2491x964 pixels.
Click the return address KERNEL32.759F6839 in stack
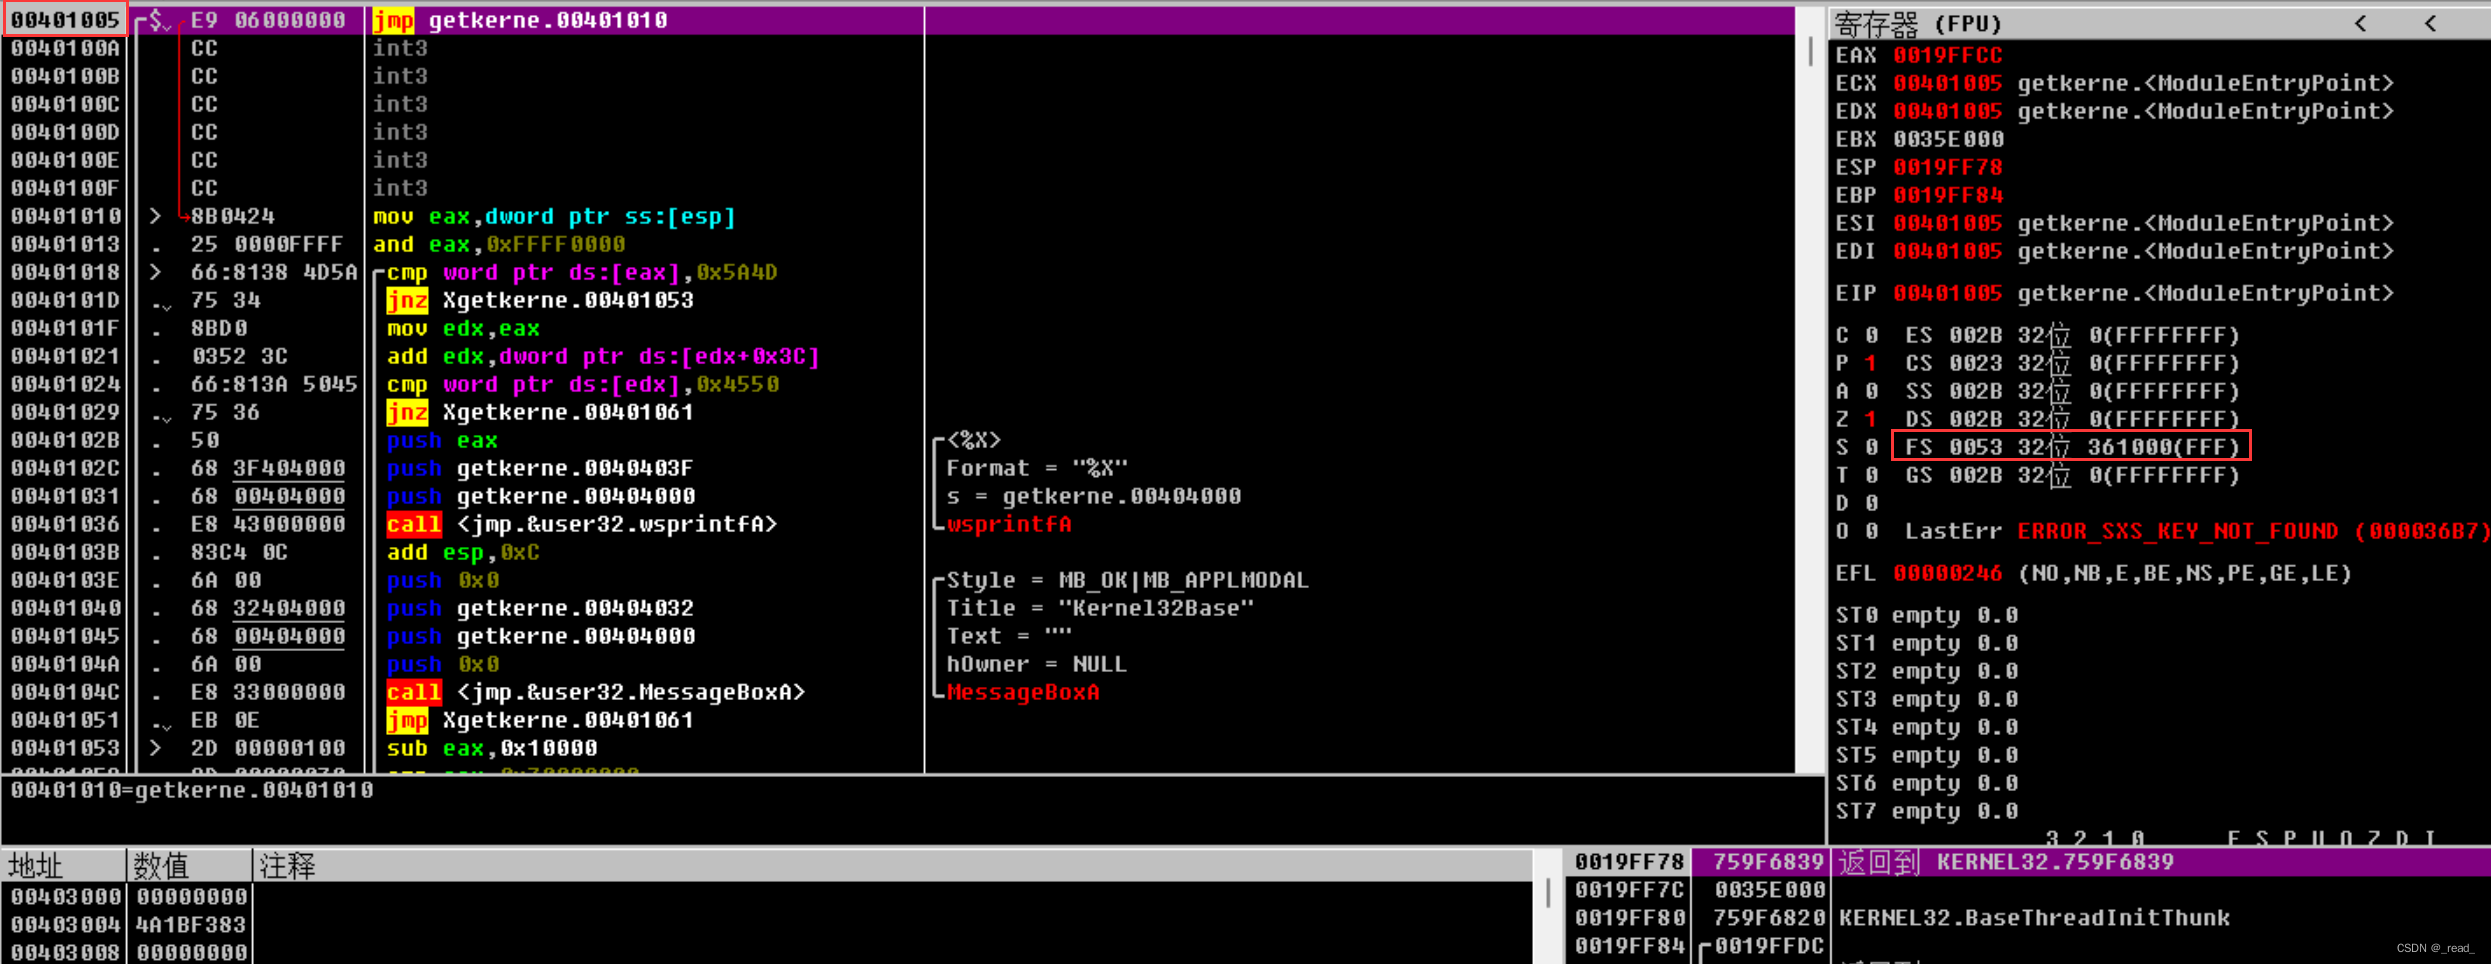pyautogui.click(x=2054, y=861)
